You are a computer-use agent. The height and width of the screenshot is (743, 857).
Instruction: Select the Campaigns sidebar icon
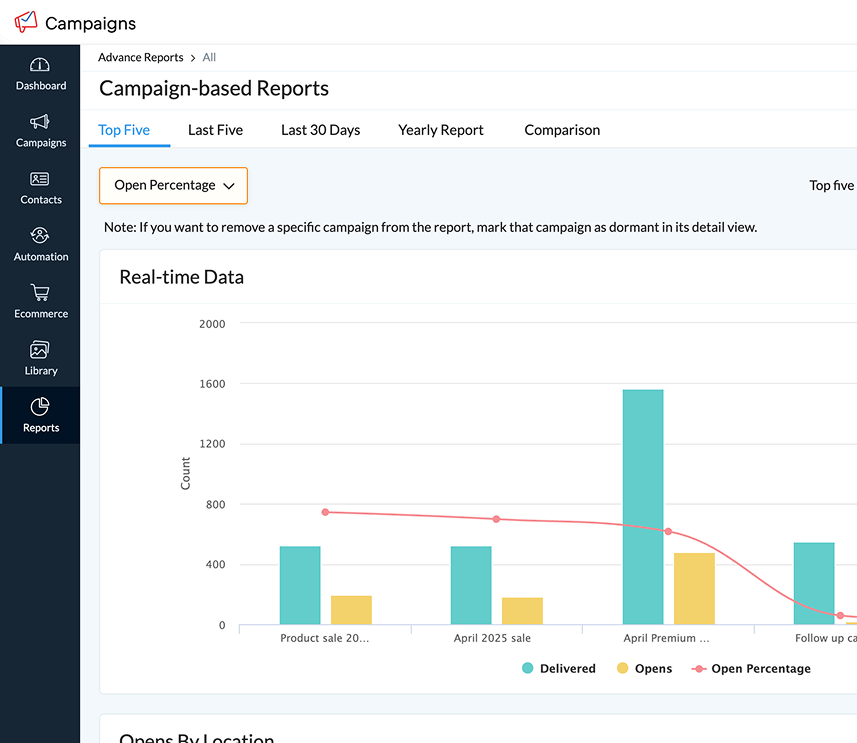40,130
